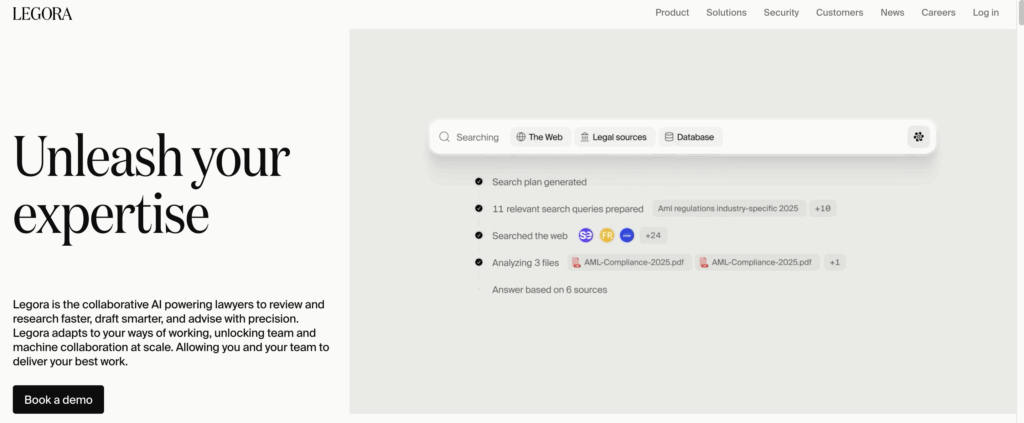Click the purple circular source icon
1024x423 pixels.
coord(586,236)
